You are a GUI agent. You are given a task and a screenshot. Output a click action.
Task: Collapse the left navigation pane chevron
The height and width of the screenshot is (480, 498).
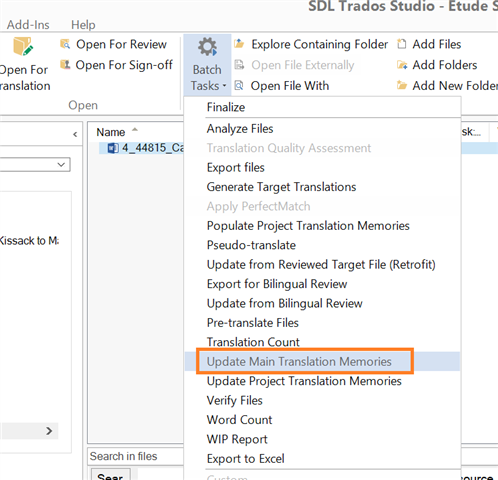click(75, 134)
